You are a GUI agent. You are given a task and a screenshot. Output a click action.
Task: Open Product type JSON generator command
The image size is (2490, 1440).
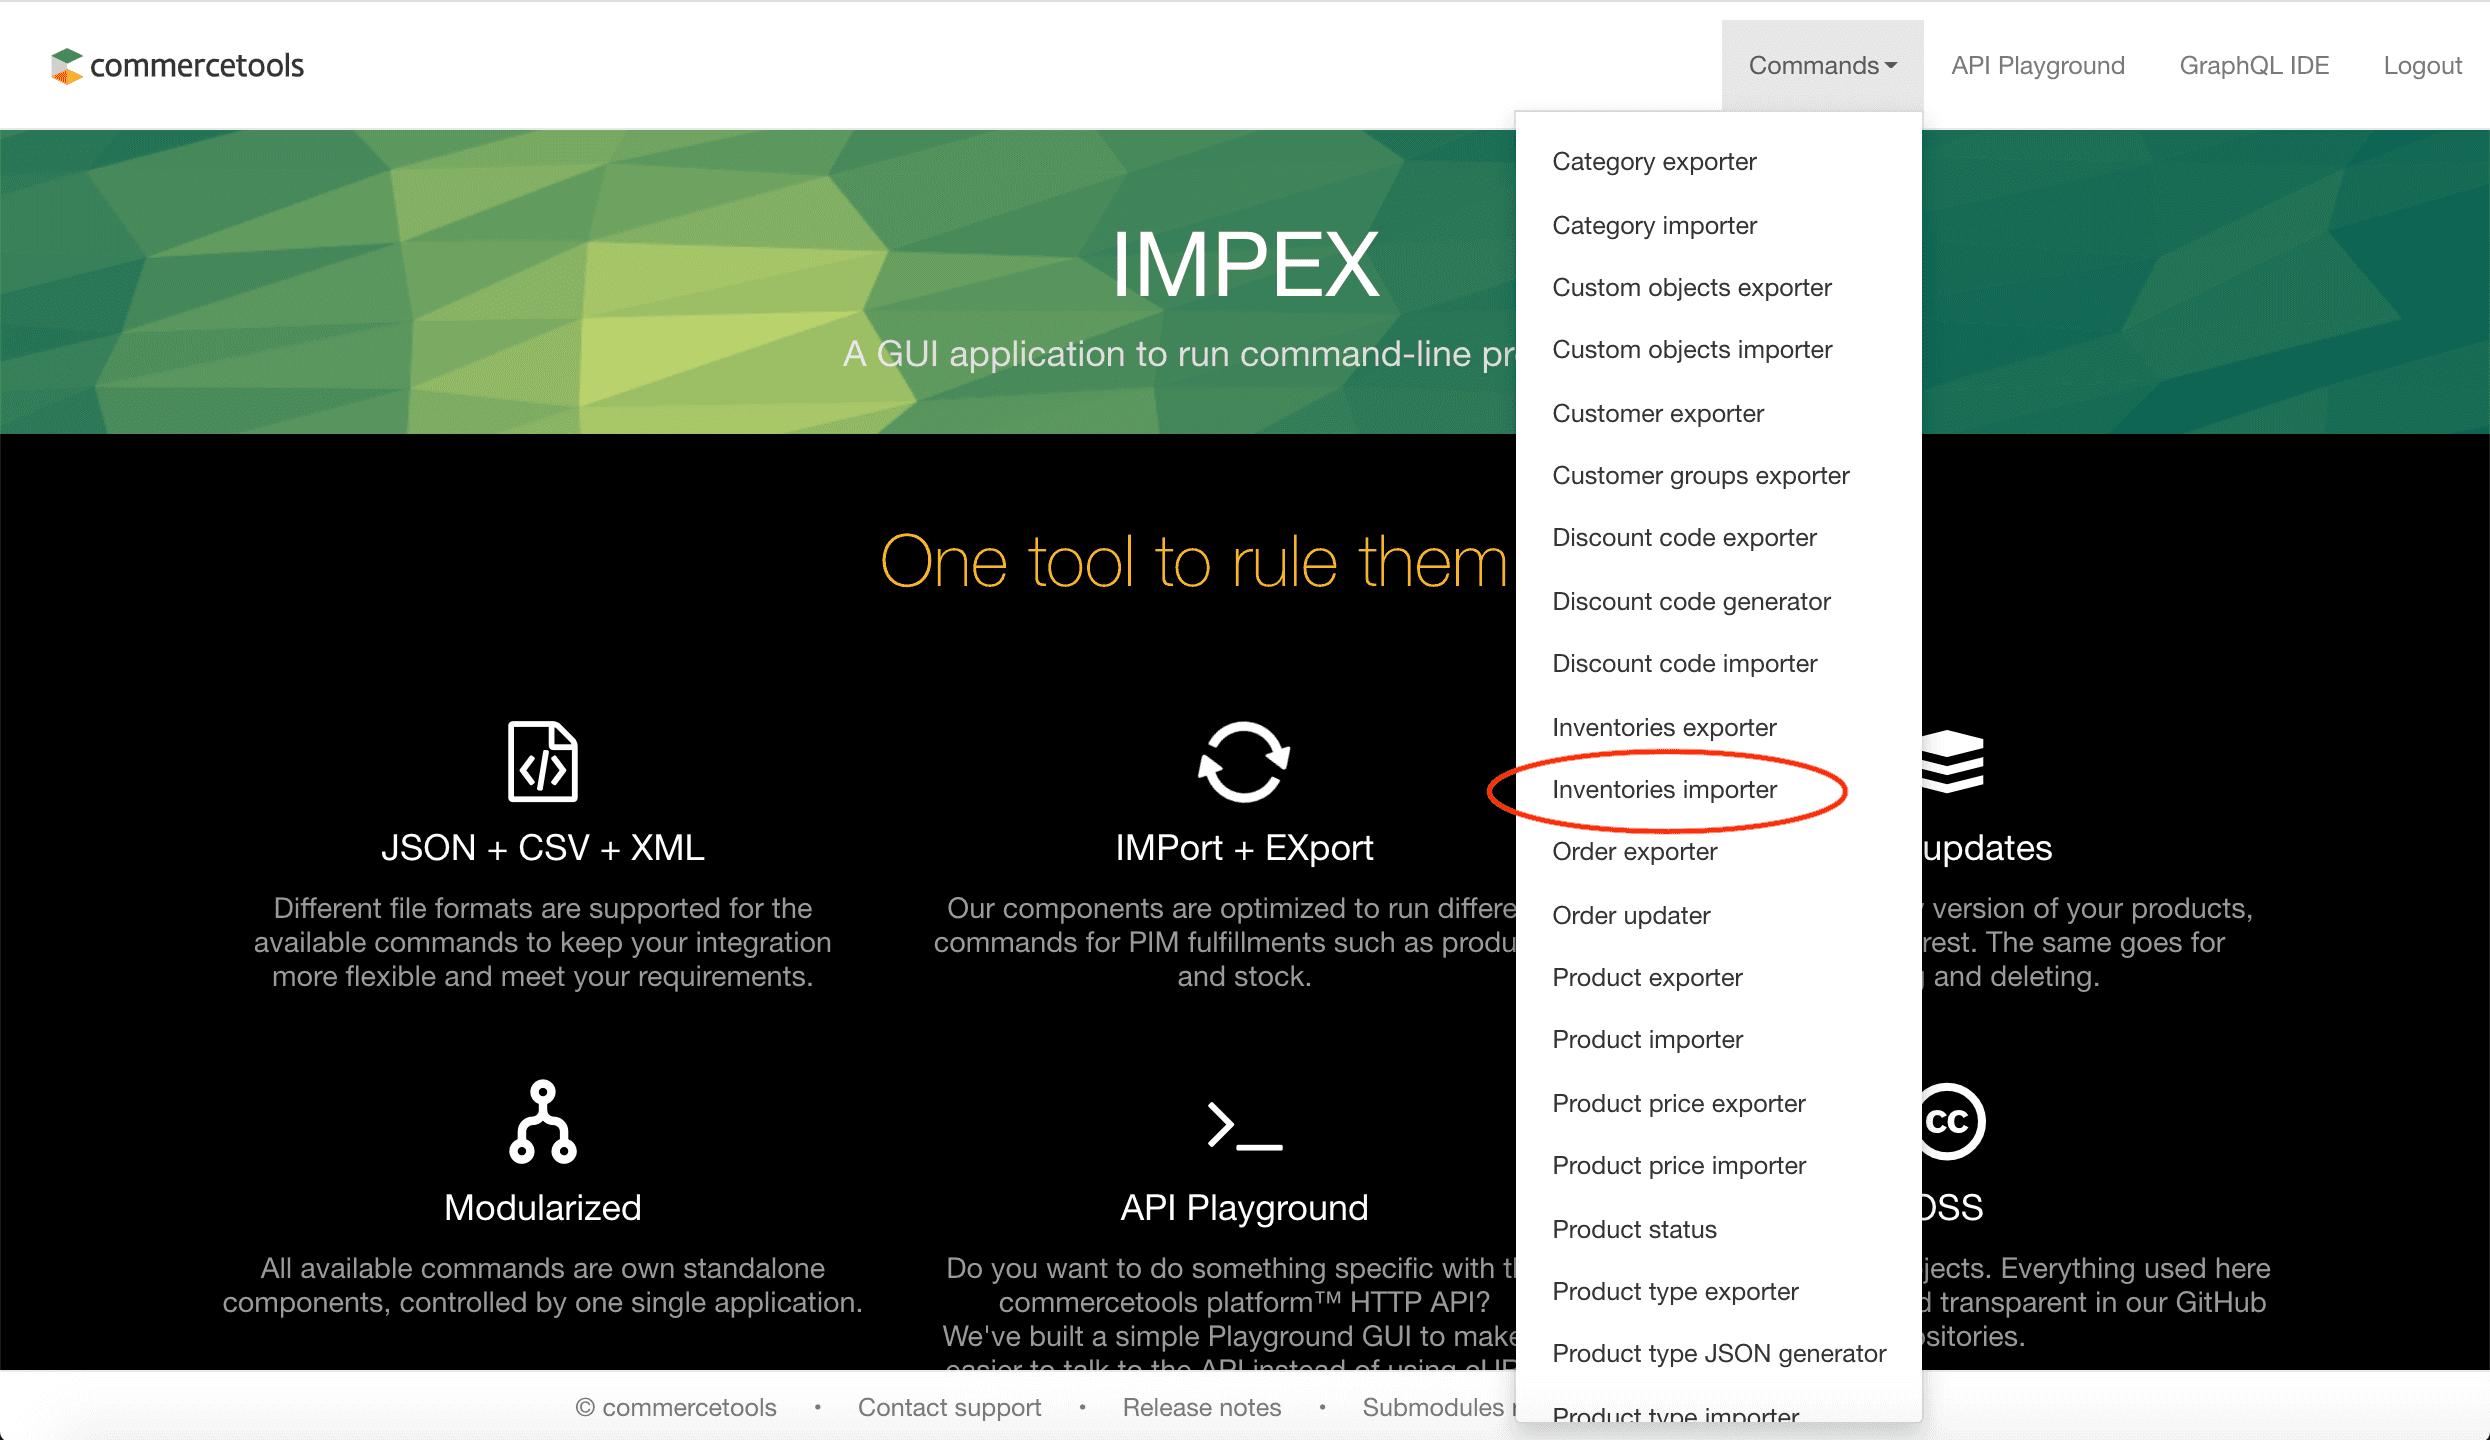click(1718, 1354)
